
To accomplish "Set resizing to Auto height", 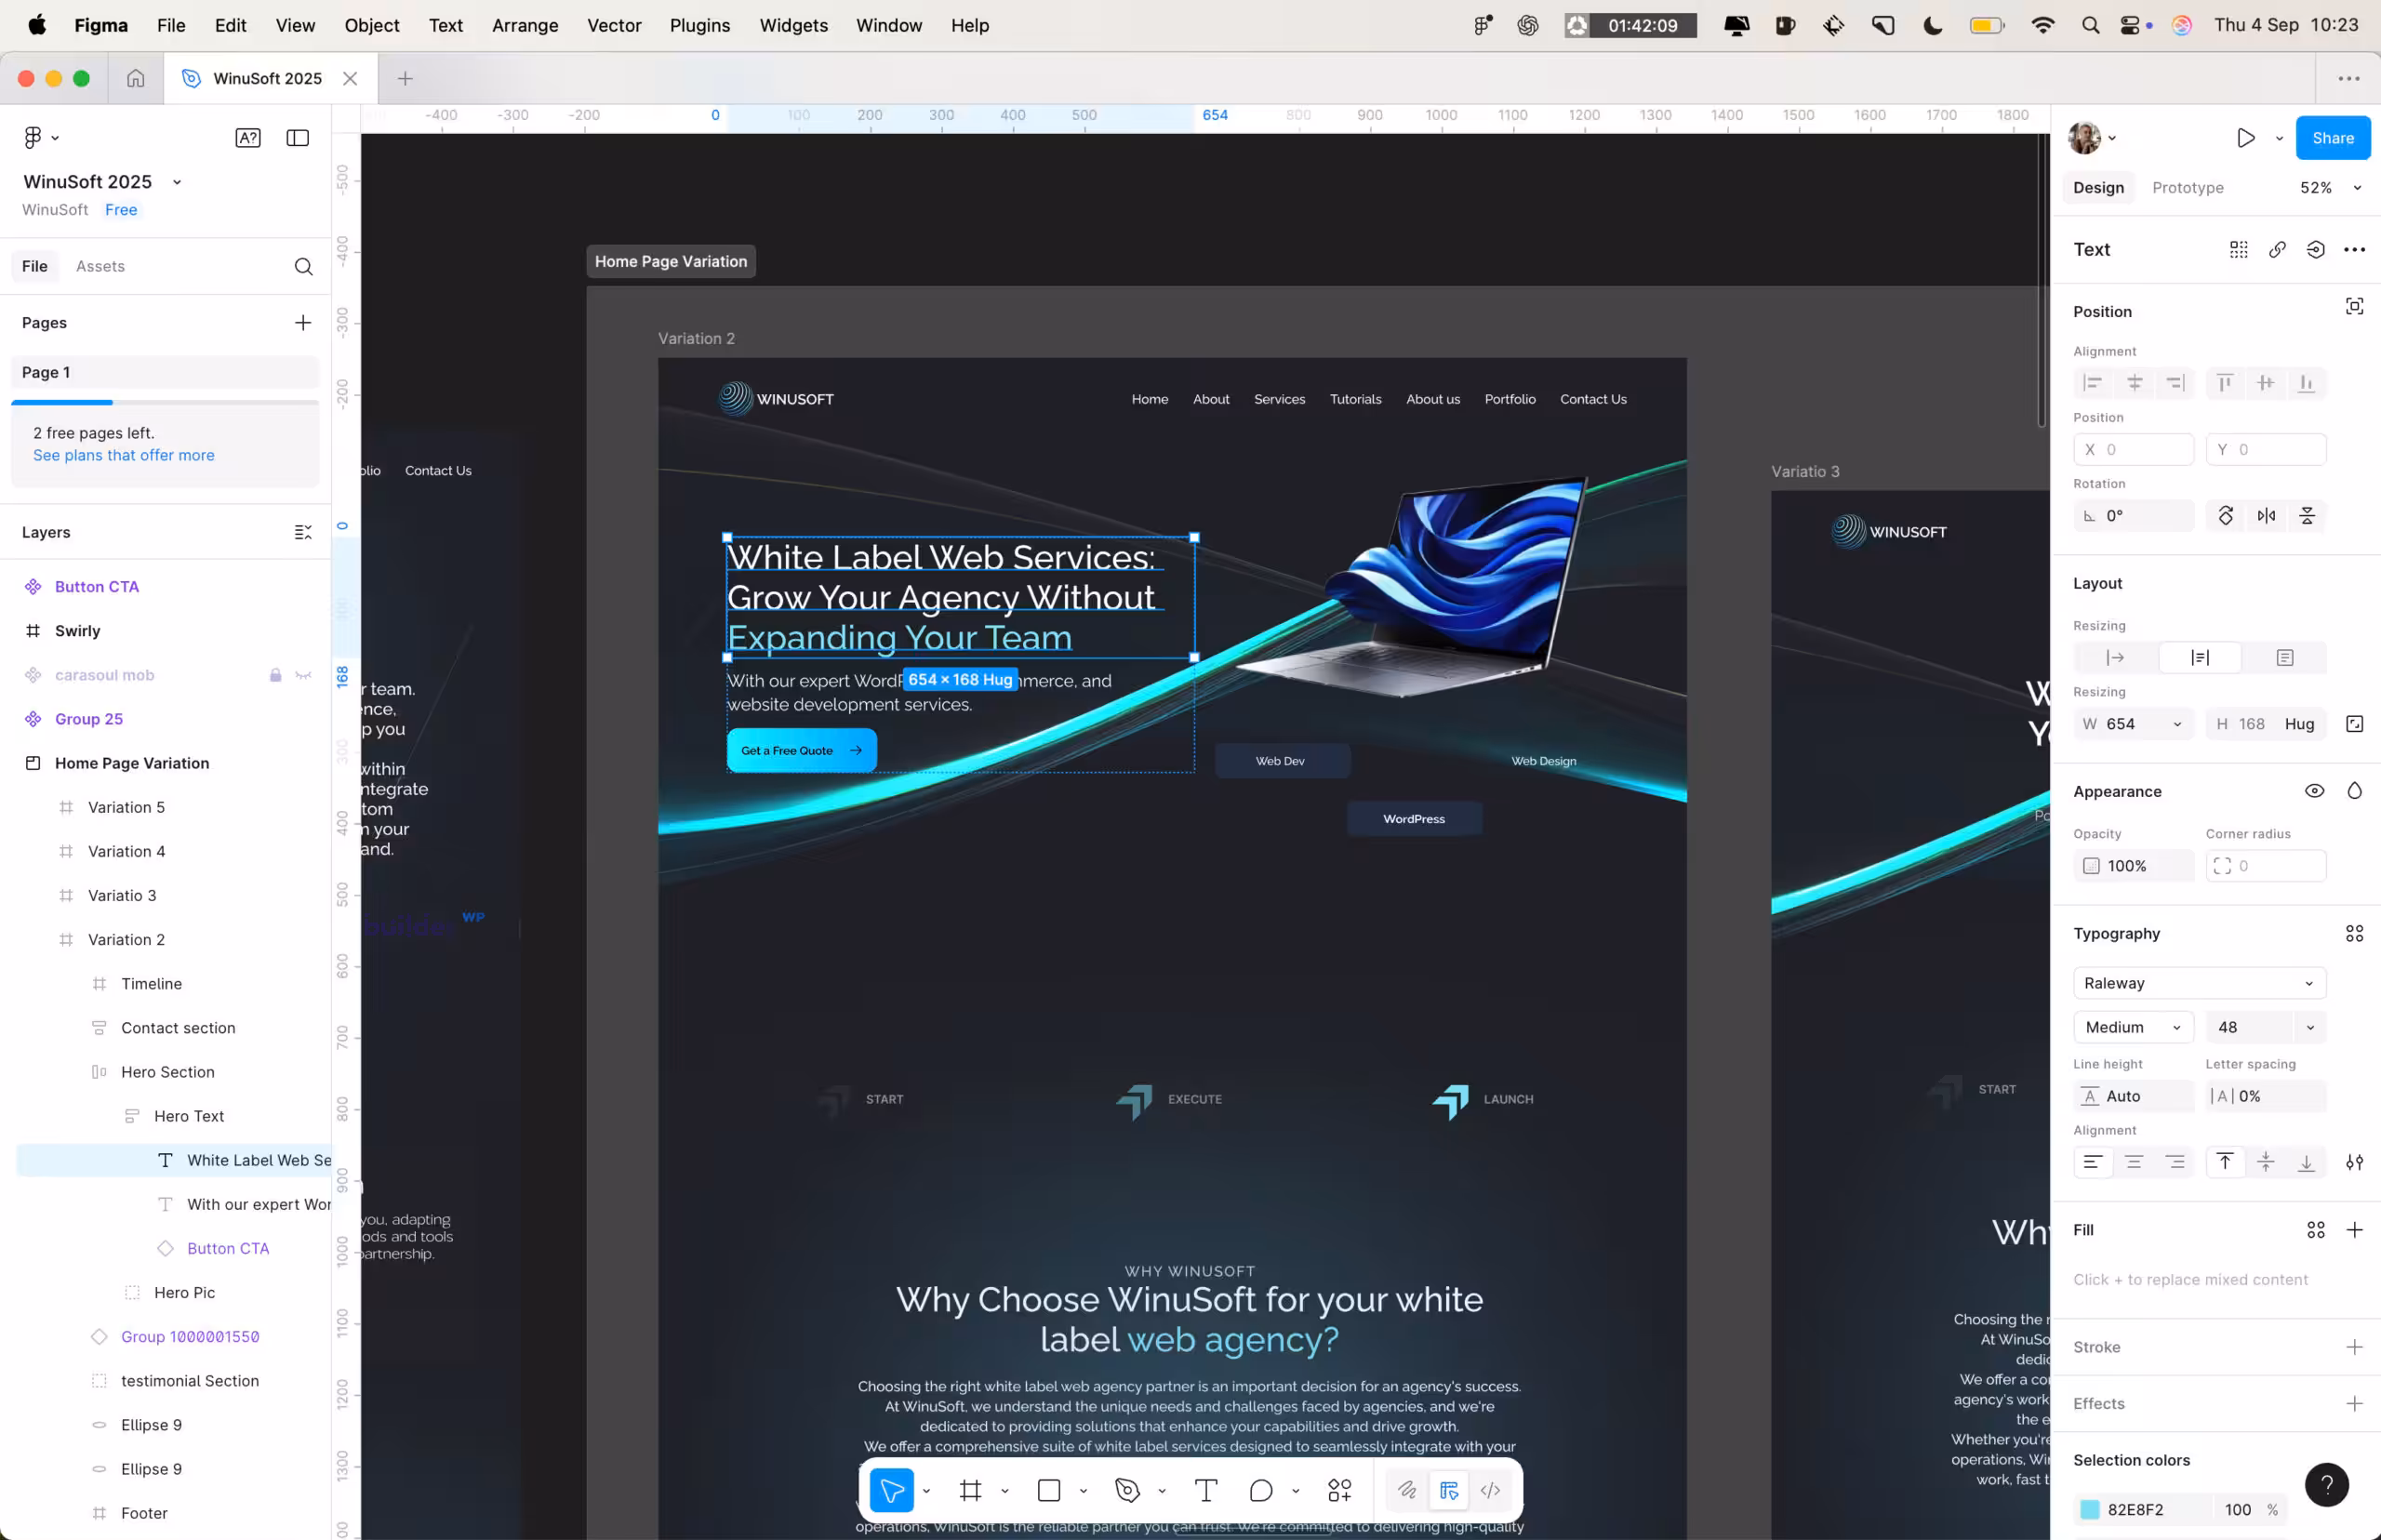I will [x=2200, y=658].
